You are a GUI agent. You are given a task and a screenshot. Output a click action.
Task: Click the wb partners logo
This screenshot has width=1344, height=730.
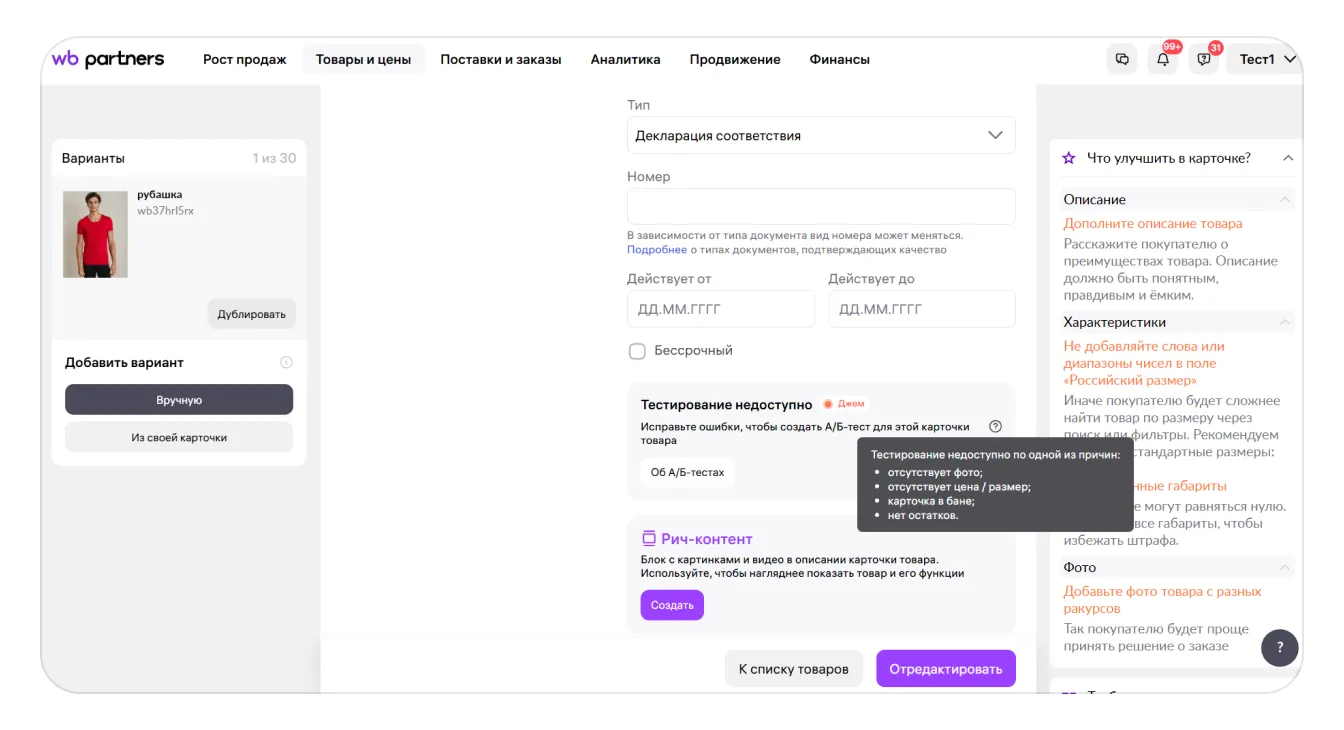pyautogui.click(x=108, y=59)
